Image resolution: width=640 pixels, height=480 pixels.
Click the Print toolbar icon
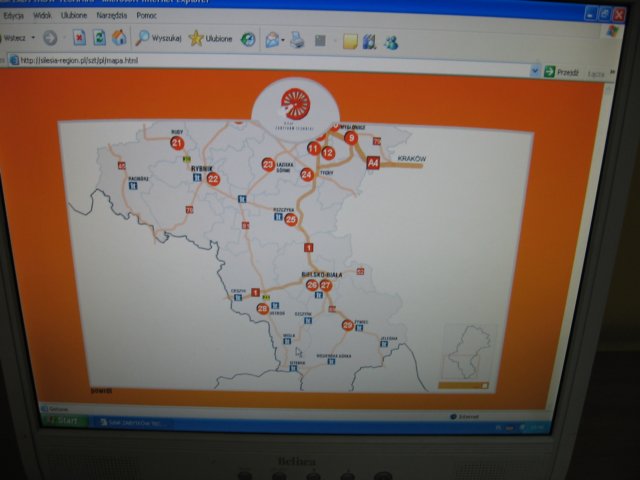tap(297, 41)
